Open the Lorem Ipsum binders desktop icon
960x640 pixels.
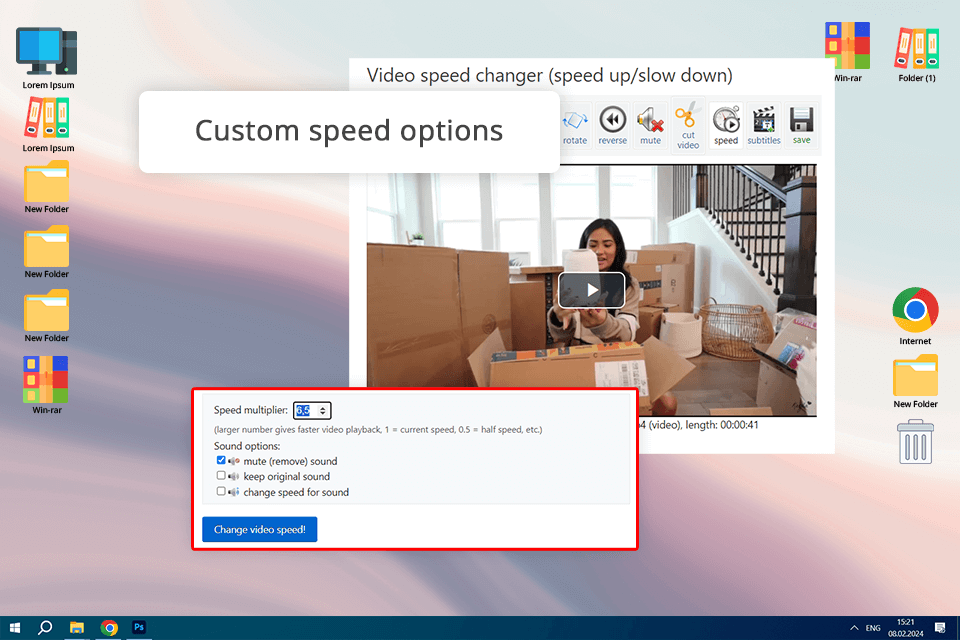[x=48, y=125]
